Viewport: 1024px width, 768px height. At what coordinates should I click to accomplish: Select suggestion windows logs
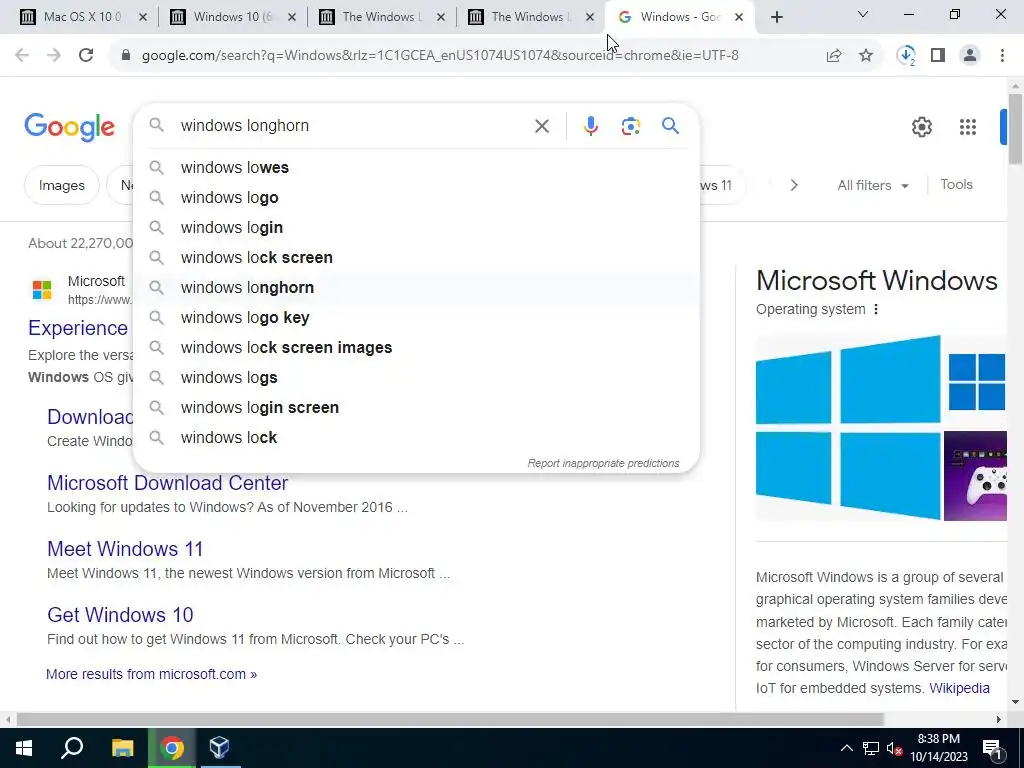(416, 378)
